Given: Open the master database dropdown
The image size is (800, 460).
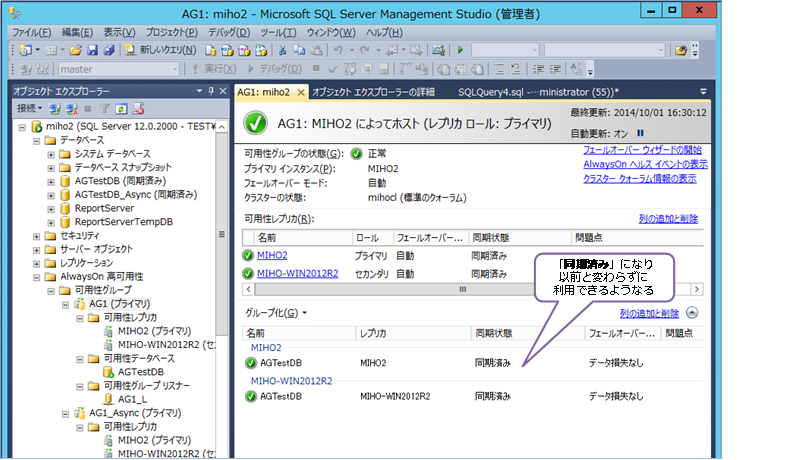Looking at the screenshot, I should click(175, 69).
